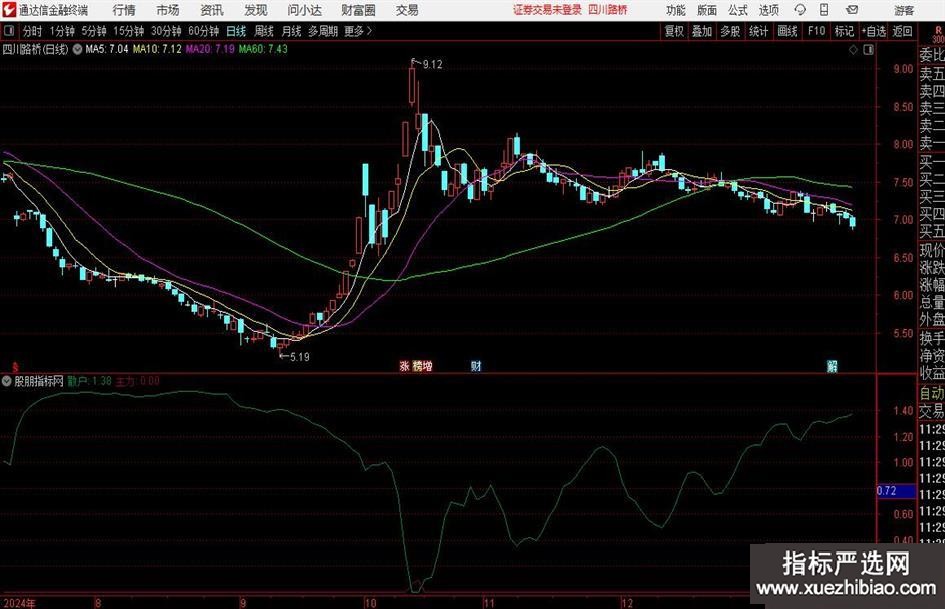Click the MA5: 7.04 indicator label
Viewport: 945px width, 609px height.
click(x=107, y=49)
